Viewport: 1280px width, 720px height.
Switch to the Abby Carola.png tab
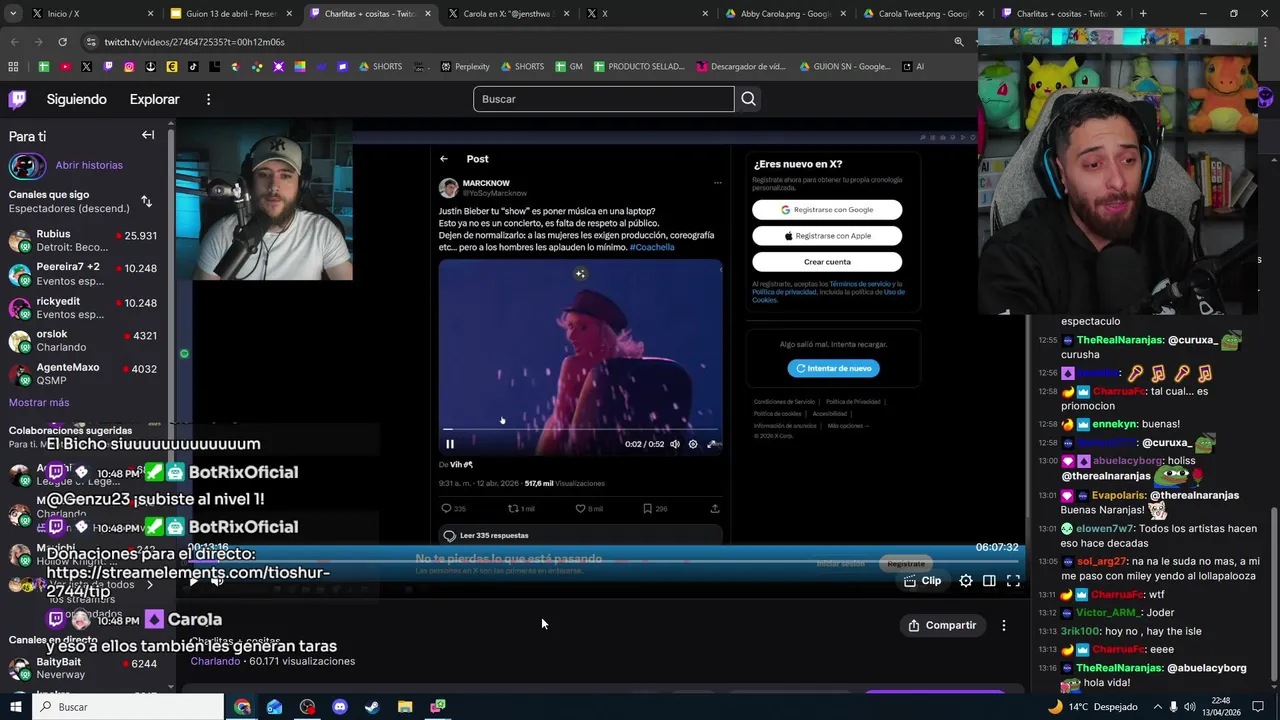click(x=785, y=14)
